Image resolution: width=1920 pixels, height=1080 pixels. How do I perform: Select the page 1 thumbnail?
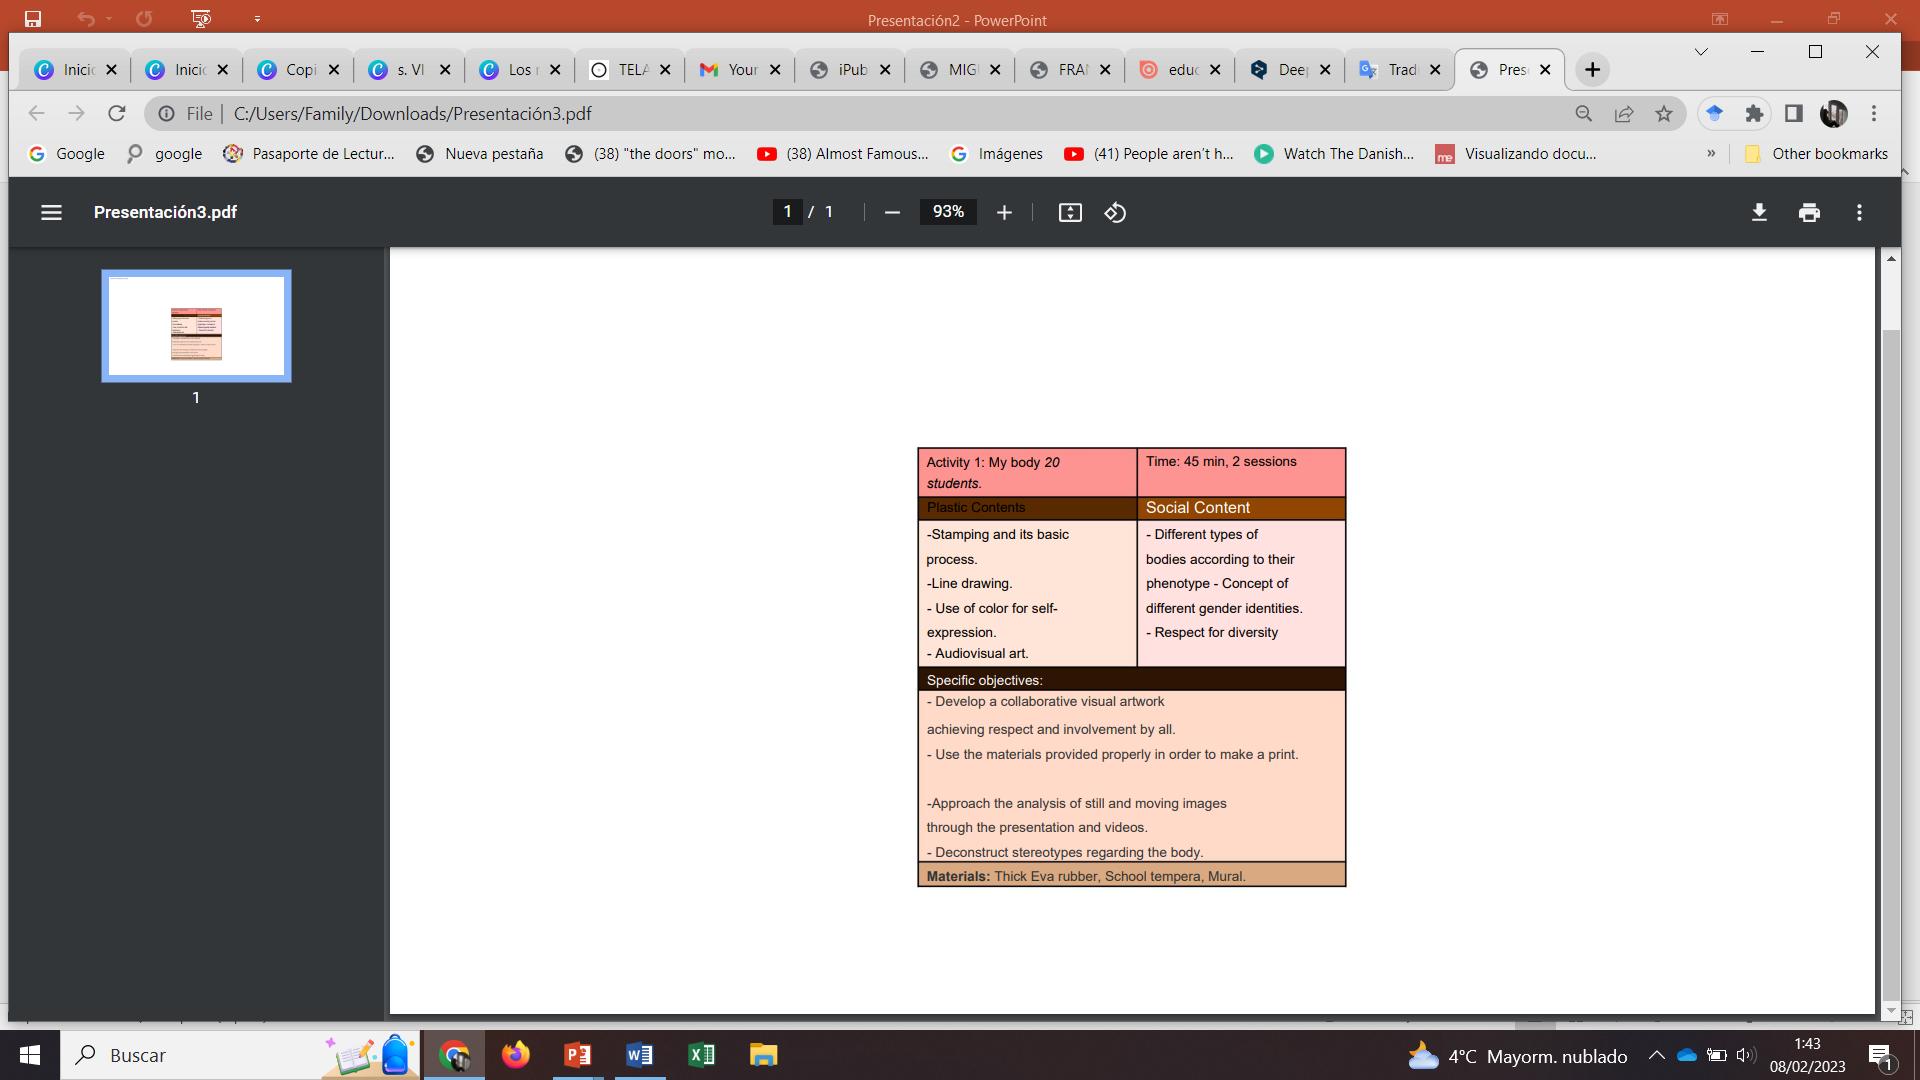pyautogui.click(x=196, y=326)
